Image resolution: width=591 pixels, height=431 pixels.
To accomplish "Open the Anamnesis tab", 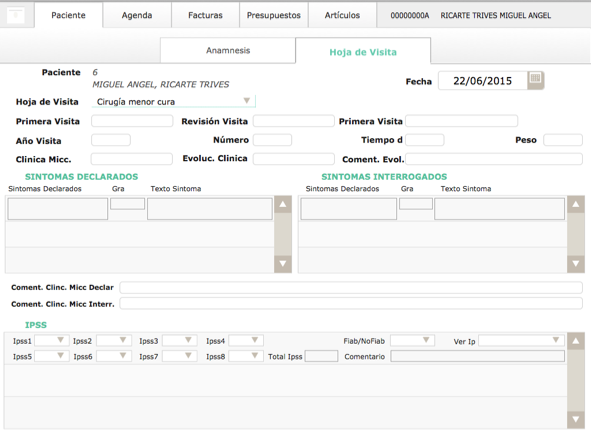I will (228, 51).
